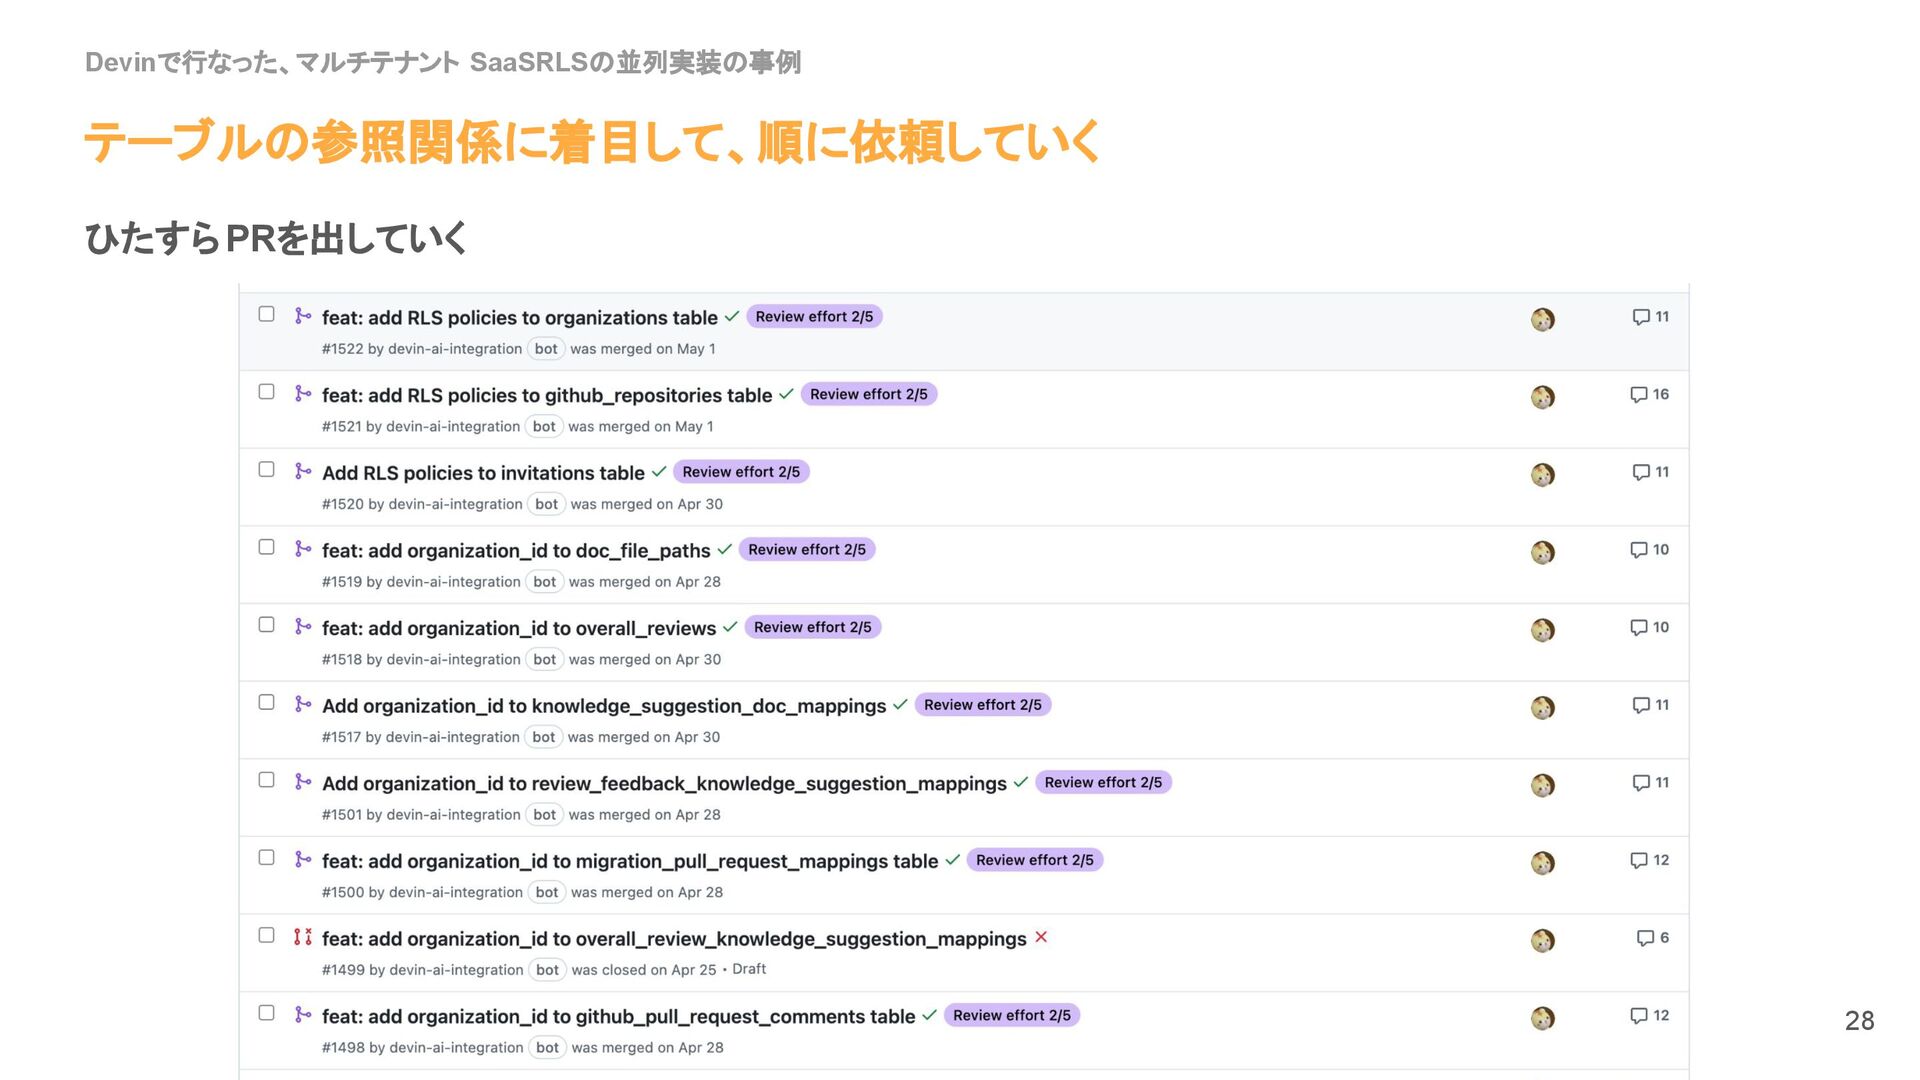Open PR for overall_review_knowledge_suggestion_mappings
The image size is (1920, 1080).
[674, 939]
